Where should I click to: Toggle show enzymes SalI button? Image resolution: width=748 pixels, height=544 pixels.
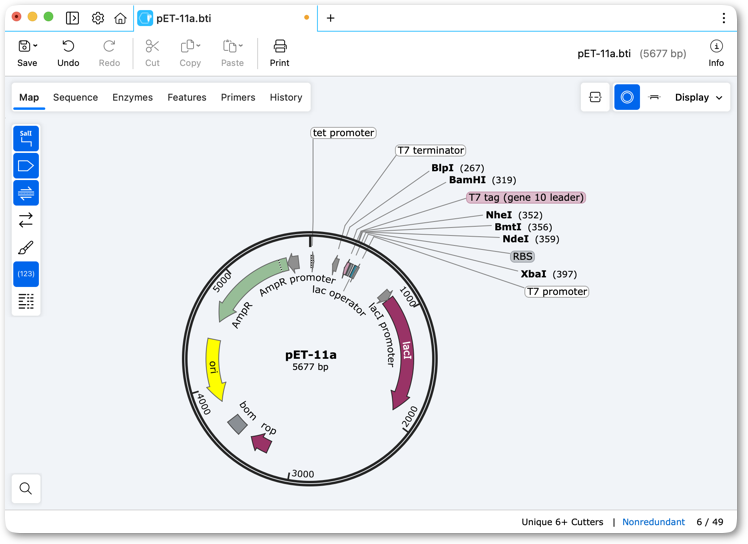click(26, 138)
